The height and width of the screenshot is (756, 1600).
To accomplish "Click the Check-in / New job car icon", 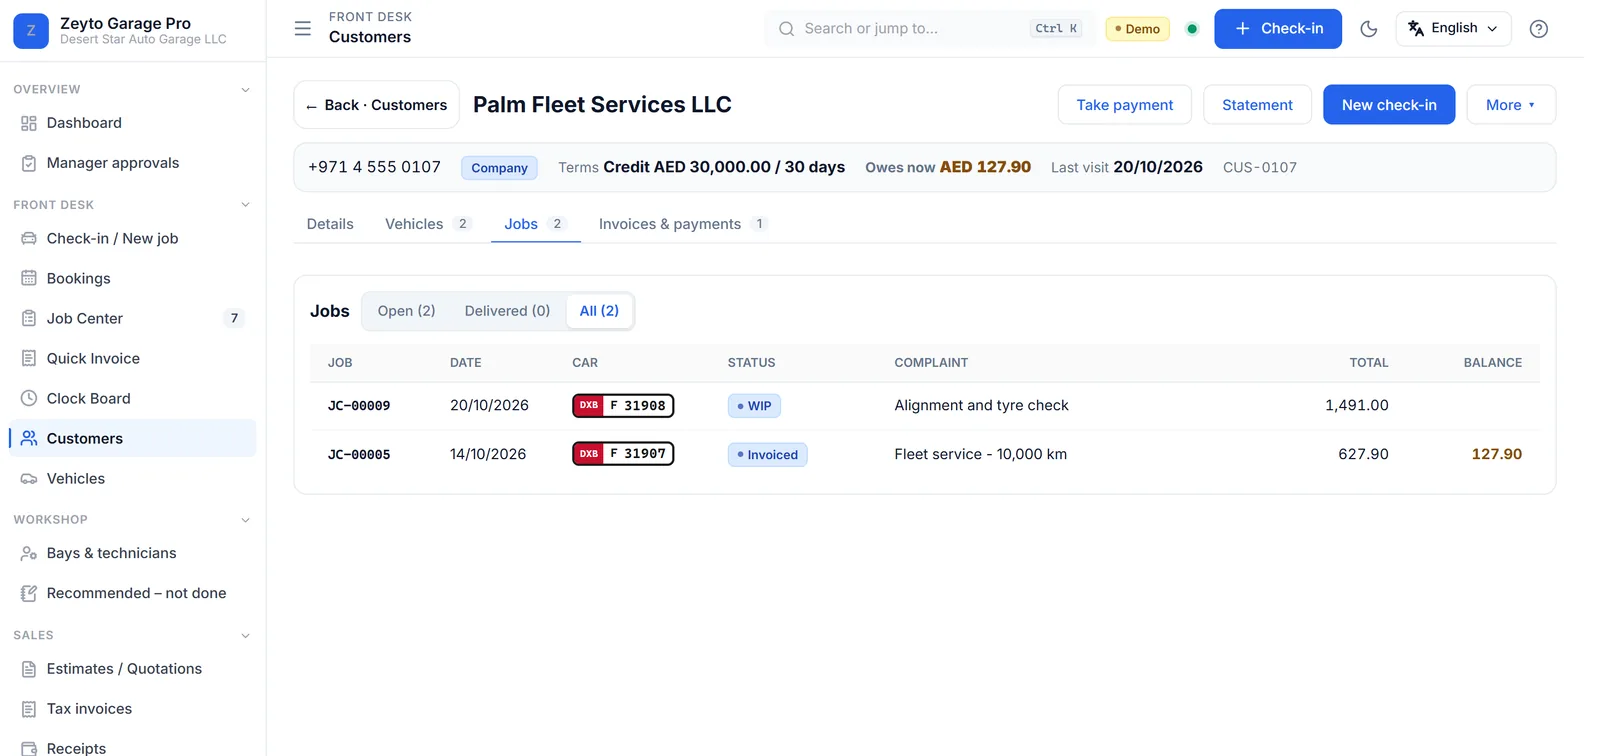I will 29,239.
